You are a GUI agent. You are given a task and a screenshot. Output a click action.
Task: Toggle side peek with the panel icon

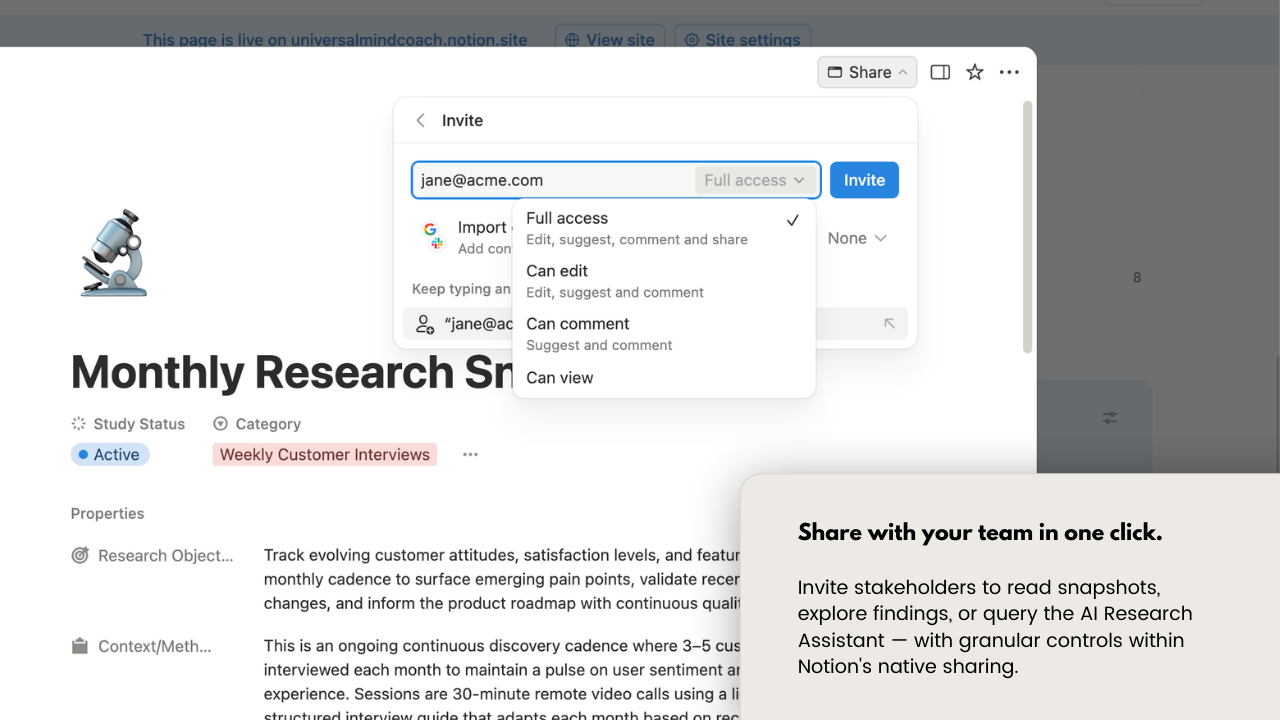pyautogui.click(x=939, y=72)
